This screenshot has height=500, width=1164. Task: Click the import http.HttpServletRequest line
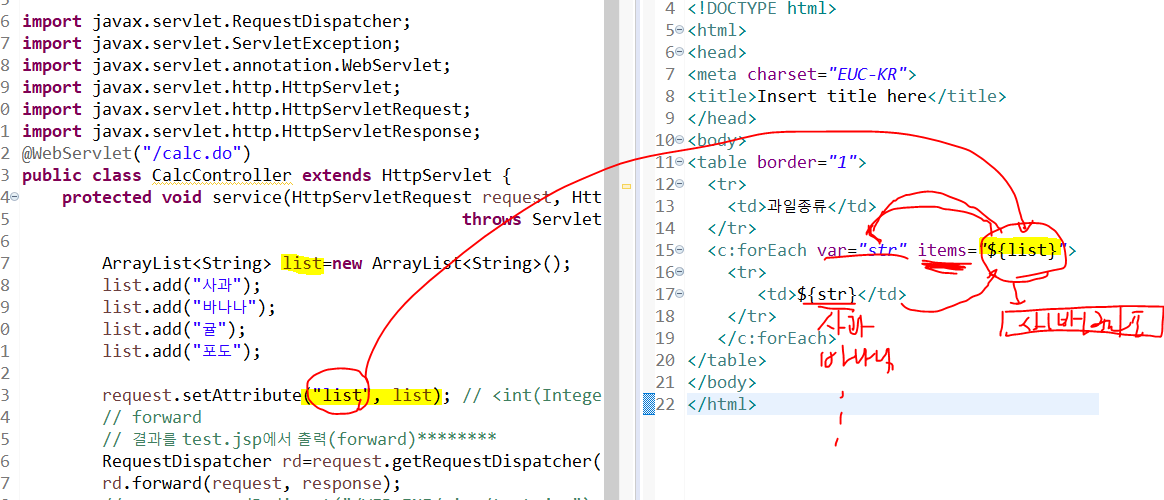point(247,111)
